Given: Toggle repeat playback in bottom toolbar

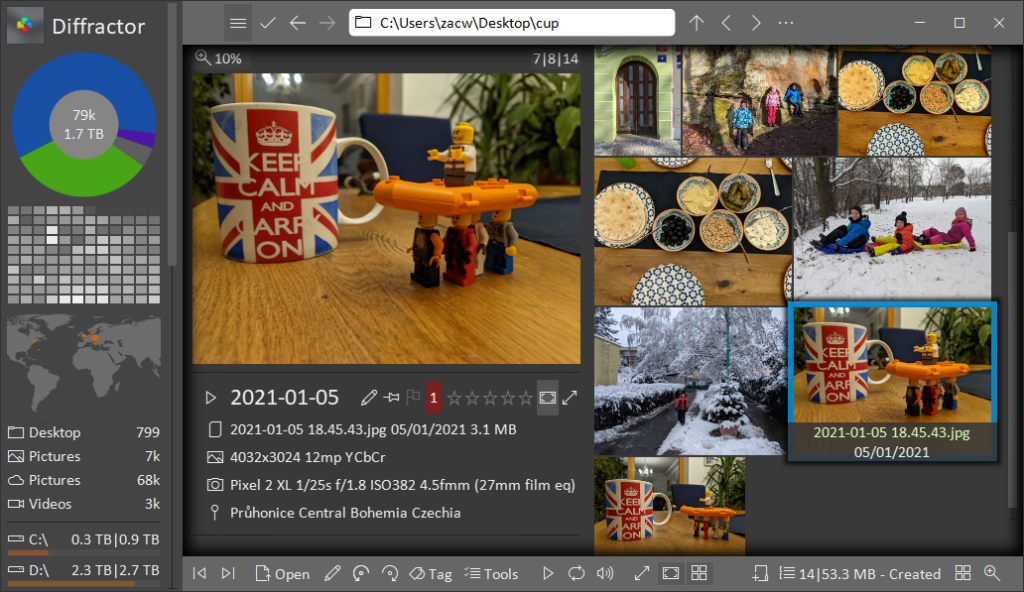Looking at the screenshot, I should click(x=576, y=573).
